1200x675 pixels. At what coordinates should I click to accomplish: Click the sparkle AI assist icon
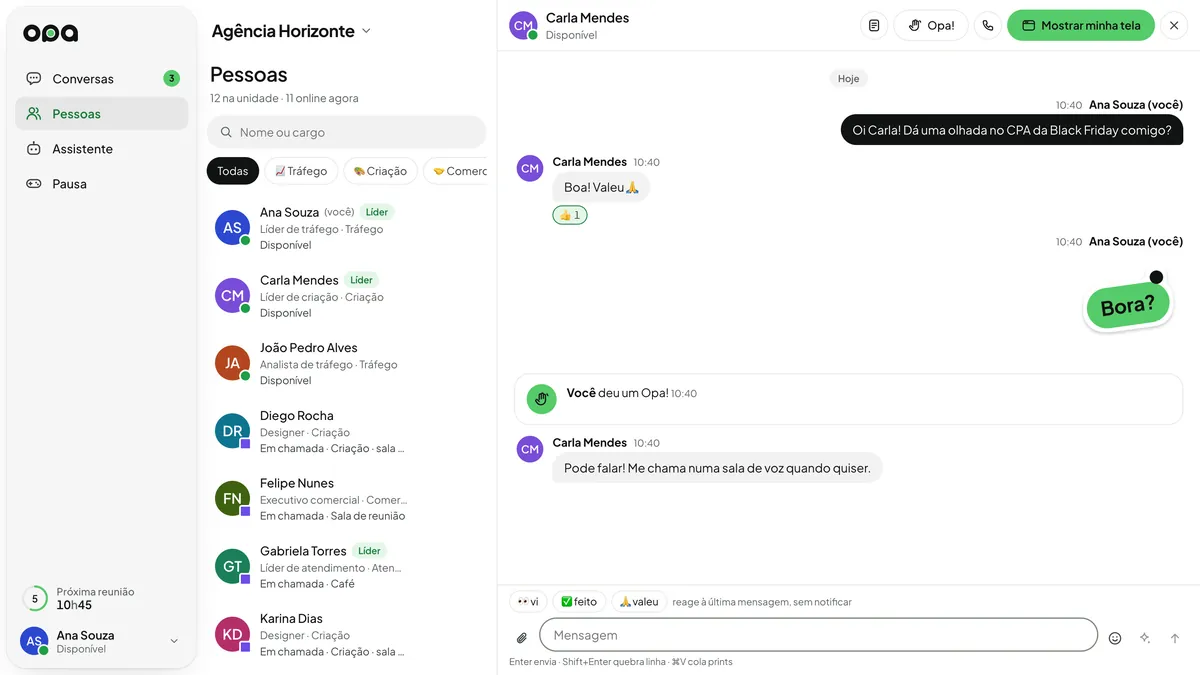coord(1145,638)
